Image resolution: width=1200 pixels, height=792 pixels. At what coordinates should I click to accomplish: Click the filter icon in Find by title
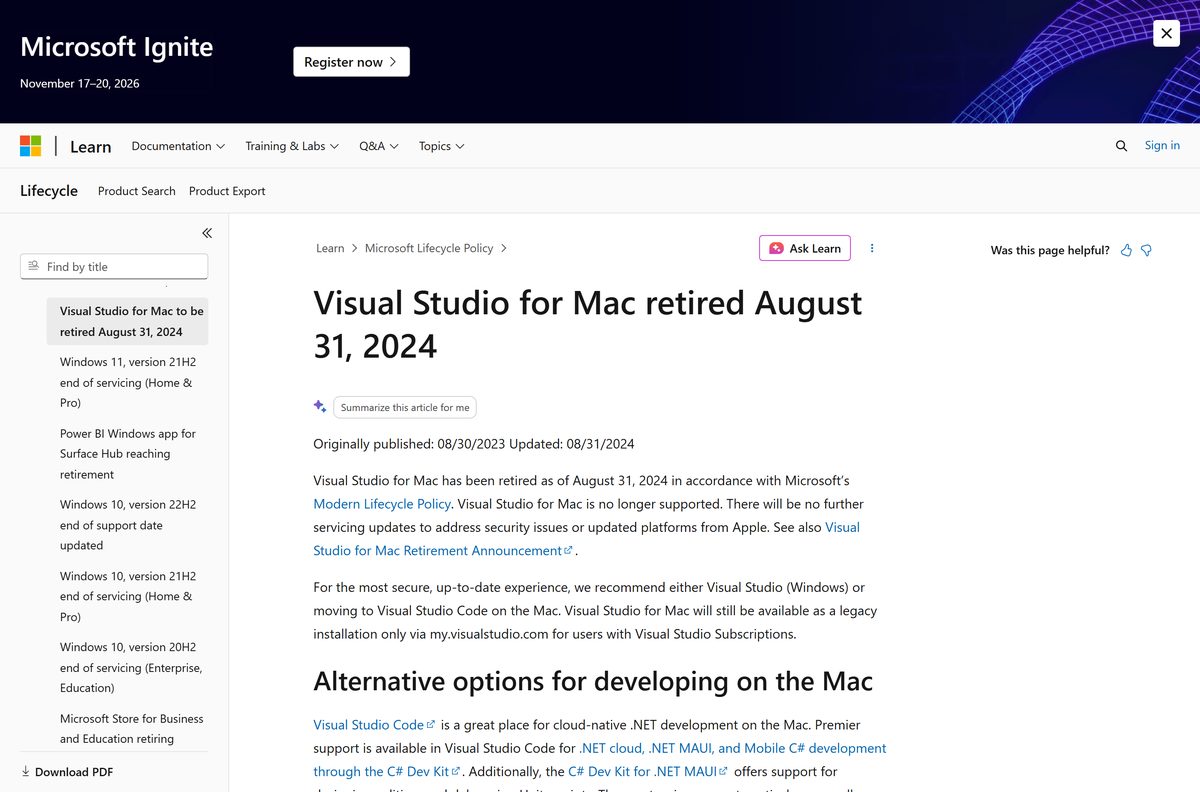34,266
